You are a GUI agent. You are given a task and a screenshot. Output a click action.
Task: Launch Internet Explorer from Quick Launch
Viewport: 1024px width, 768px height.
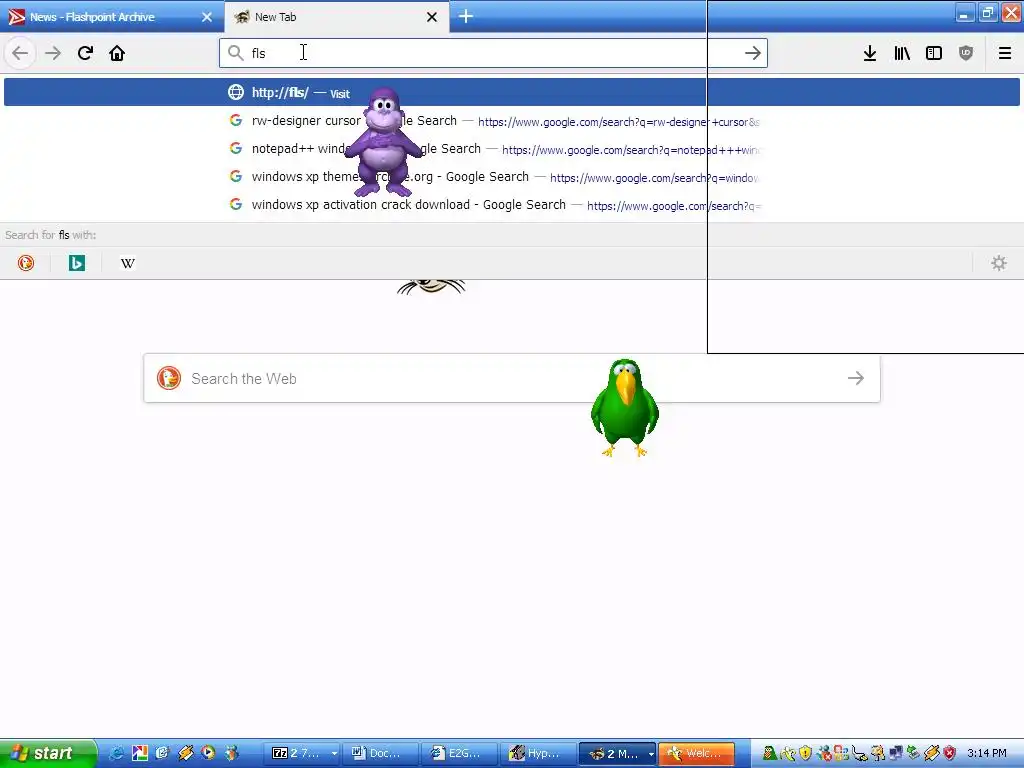click(x=117, y=753)
